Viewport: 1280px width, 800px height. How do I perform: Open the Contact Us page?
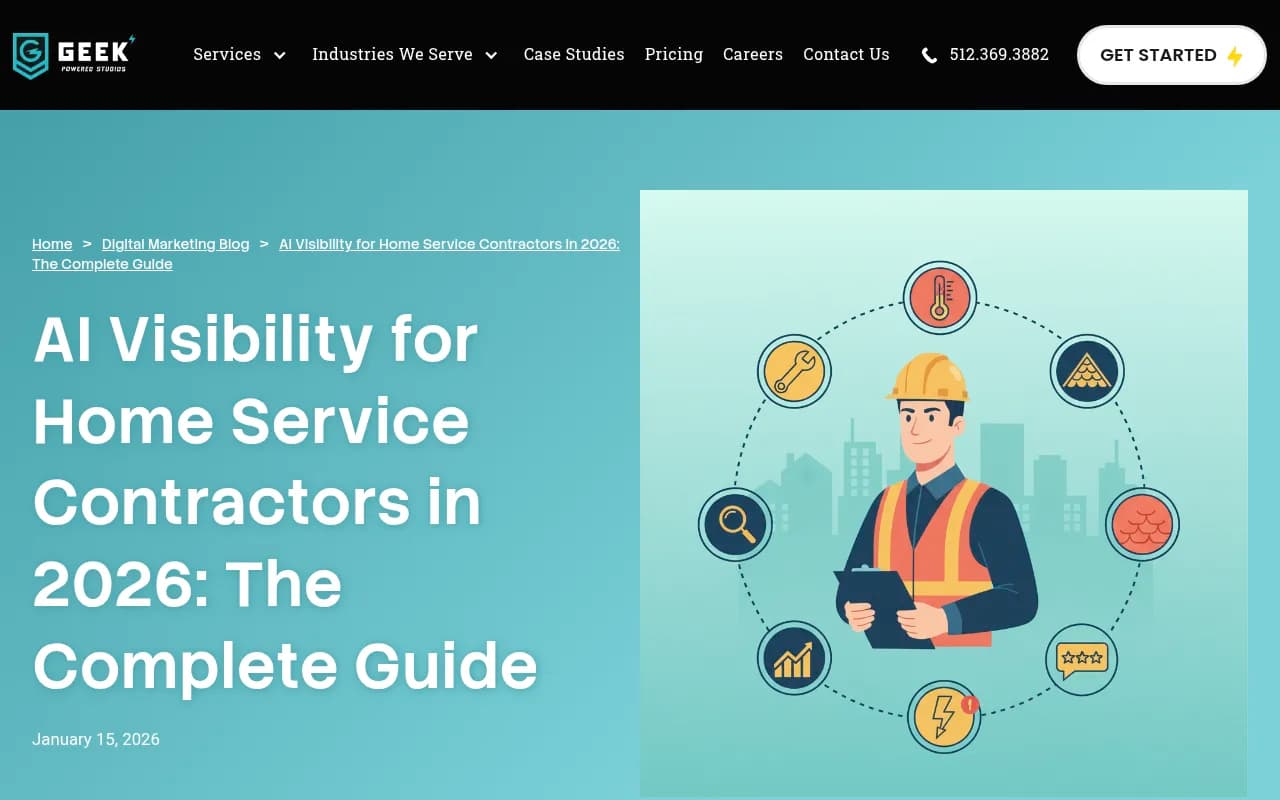(x=846, y=54)
